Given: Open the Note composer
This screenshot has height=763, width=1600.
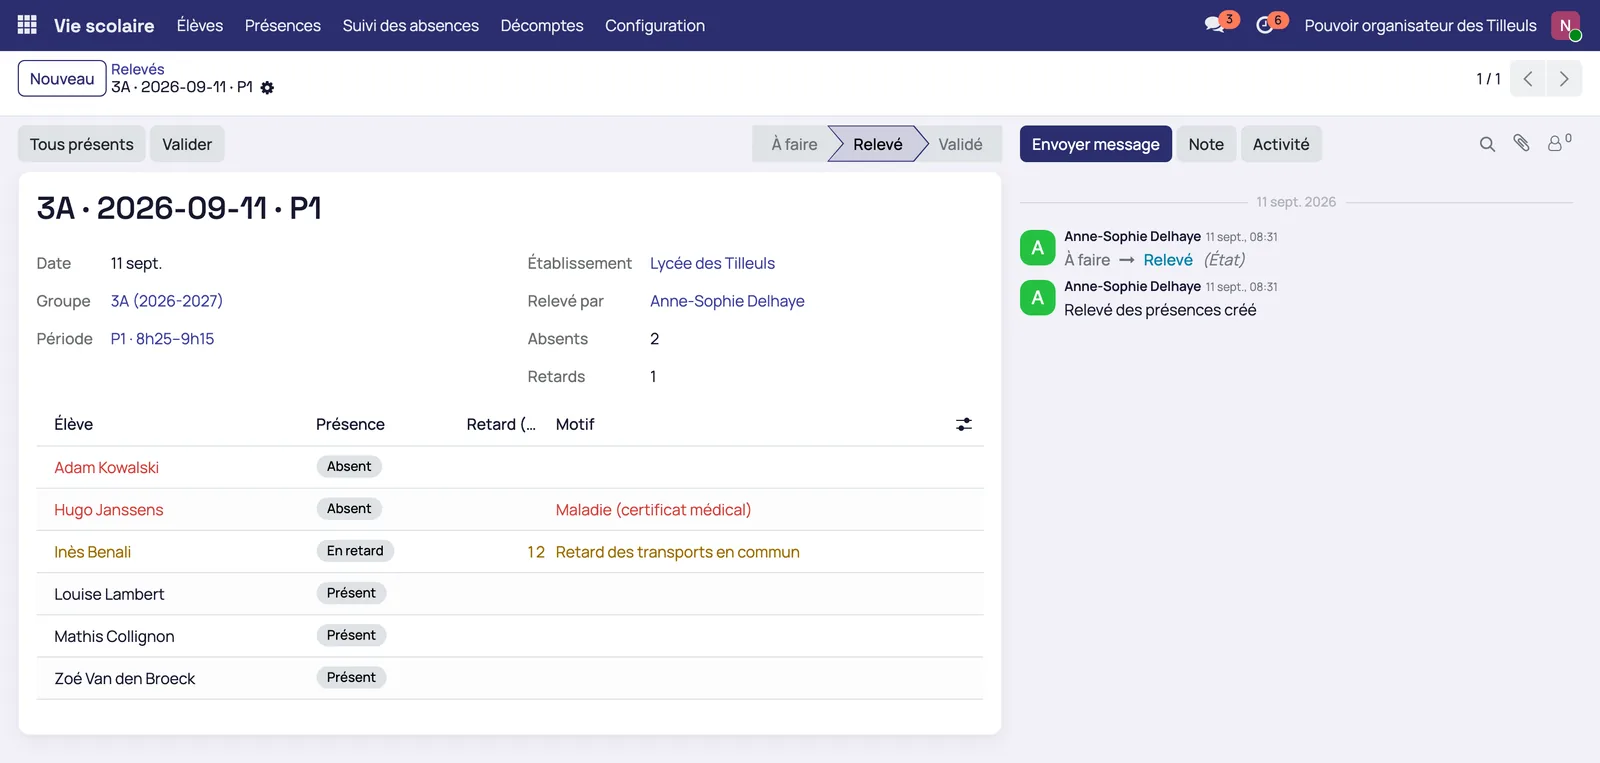Looking at the screenshot, I should 1206,144.
